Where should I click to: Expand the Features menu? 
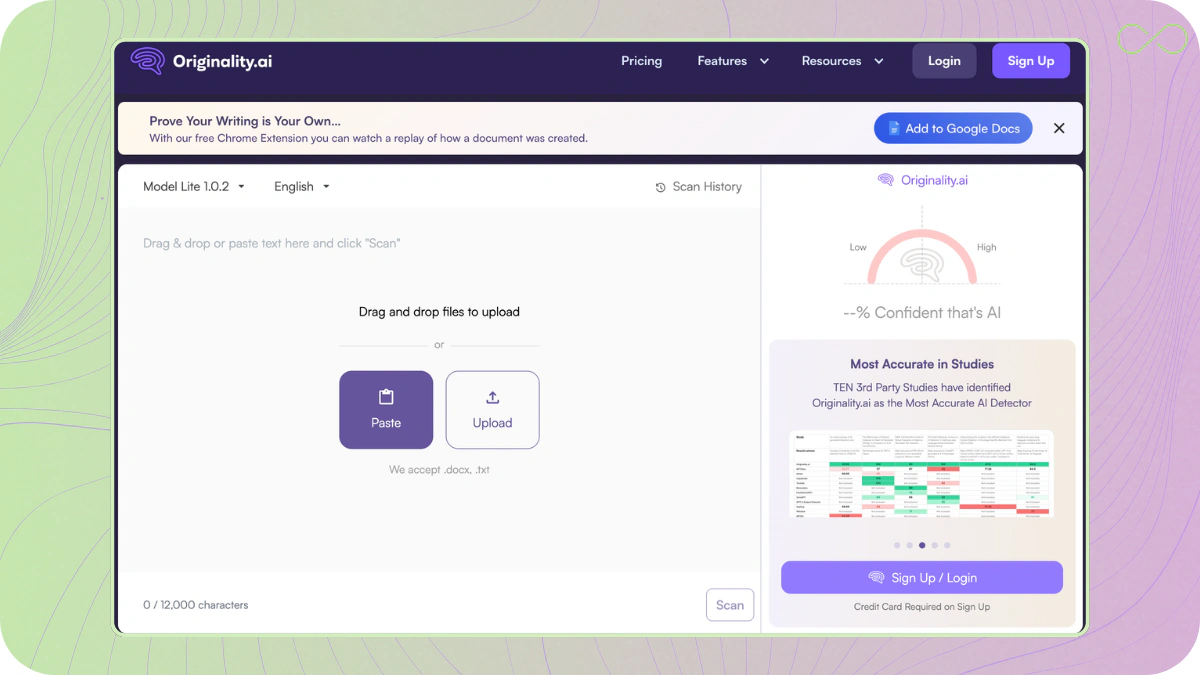733,61
